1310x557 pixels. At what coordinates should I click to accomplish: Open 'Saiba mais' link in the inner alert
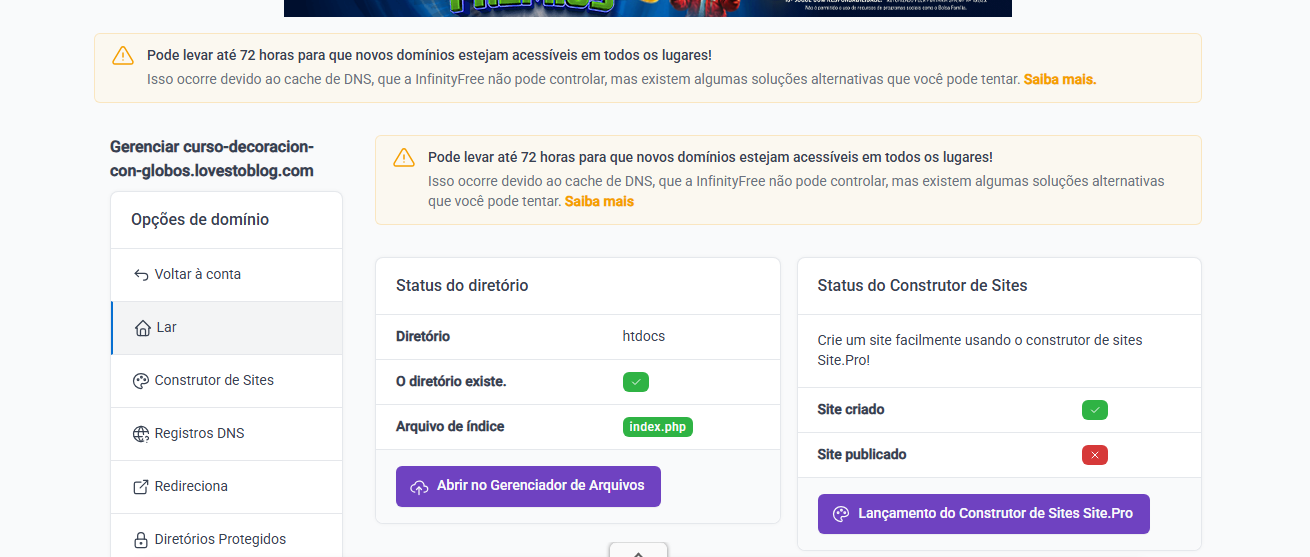click(x=599, y=201)
